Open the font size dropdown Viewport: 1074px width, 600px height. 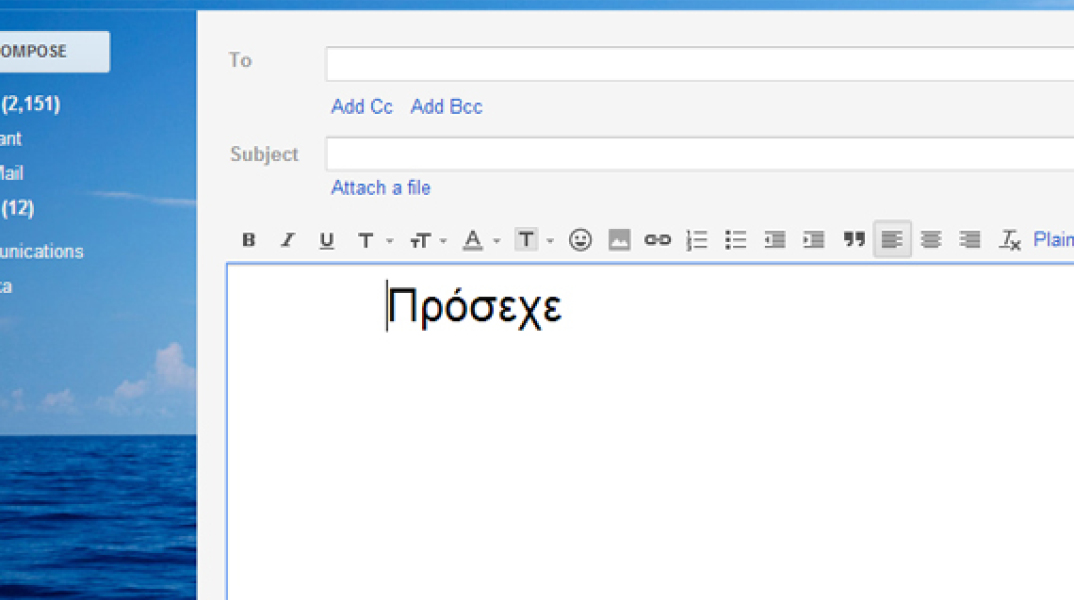click(x=428, y=240)
